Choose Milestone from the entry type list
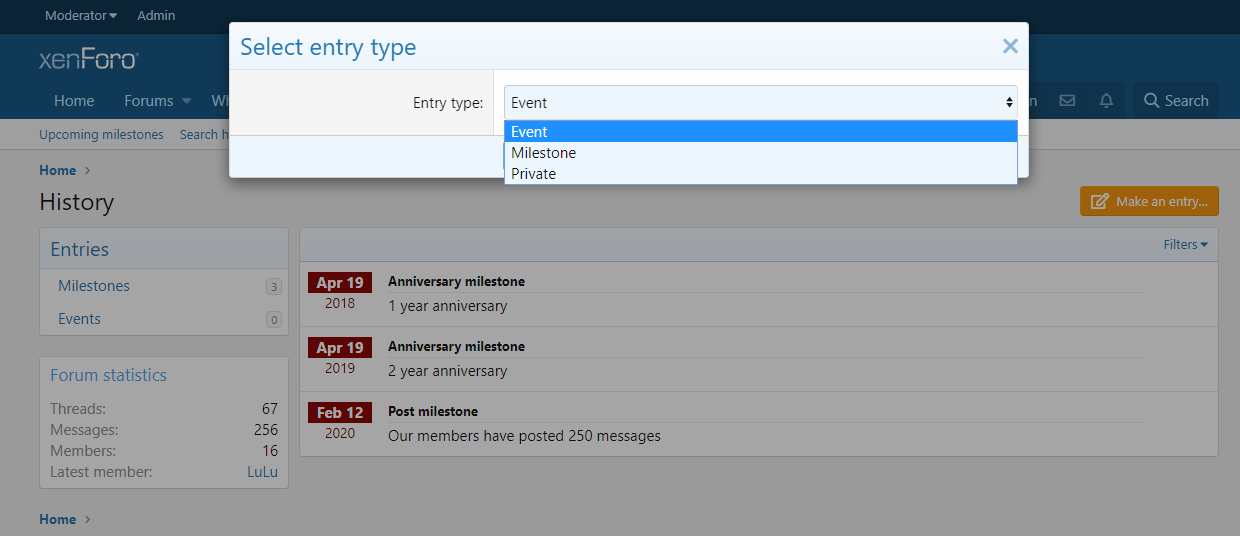 pos(543,153)
